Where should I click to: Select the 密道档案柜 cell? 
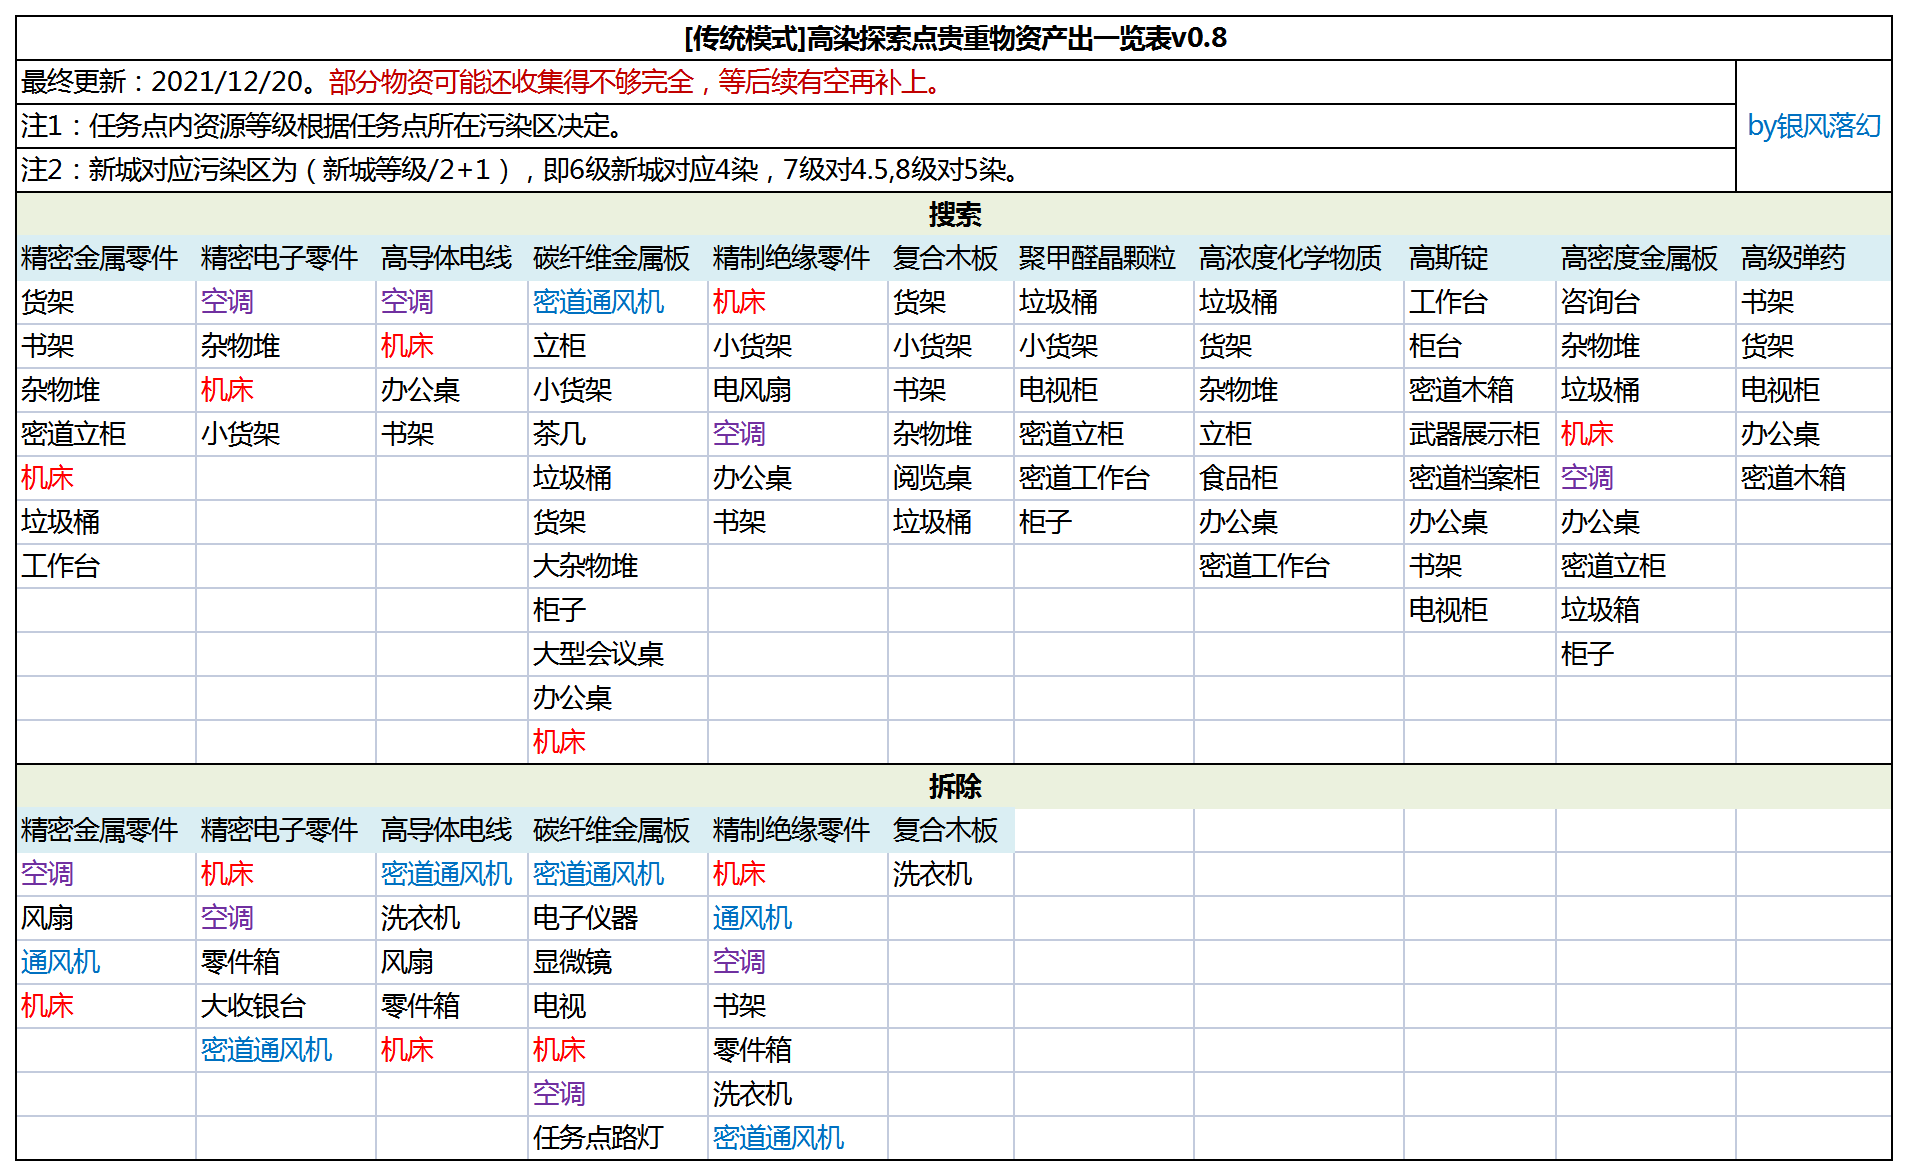pos(1479,478)
